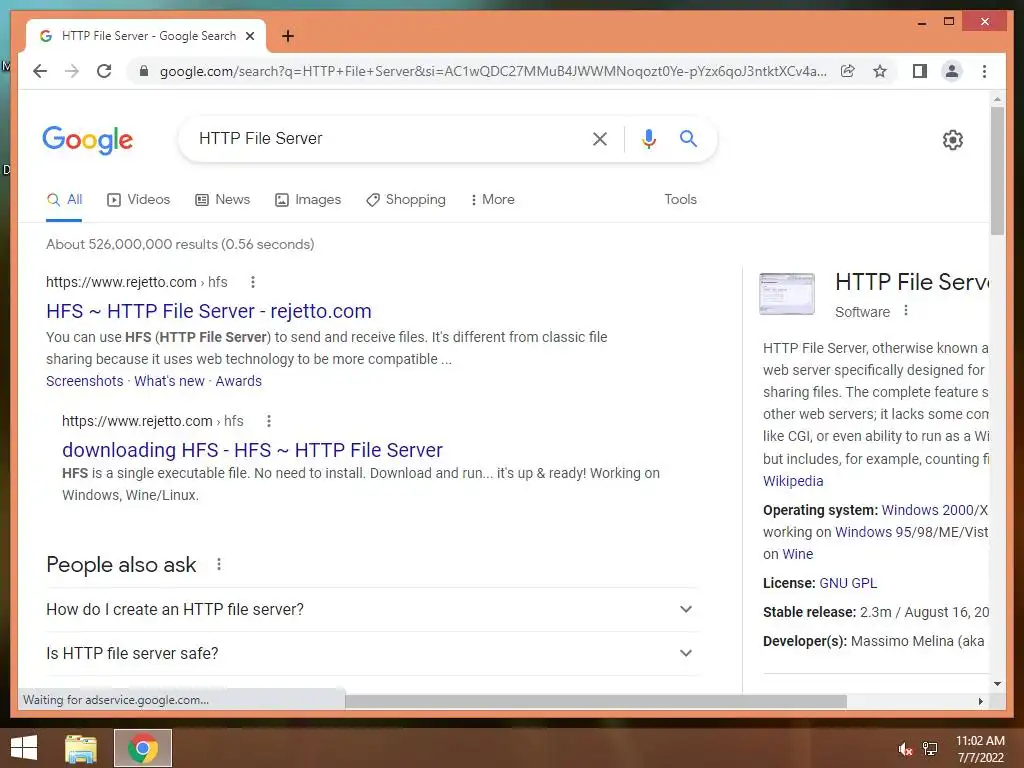Open File Explorer from taskbar
The width and height of the screenshot is (1024, 768).
point(81,748)
